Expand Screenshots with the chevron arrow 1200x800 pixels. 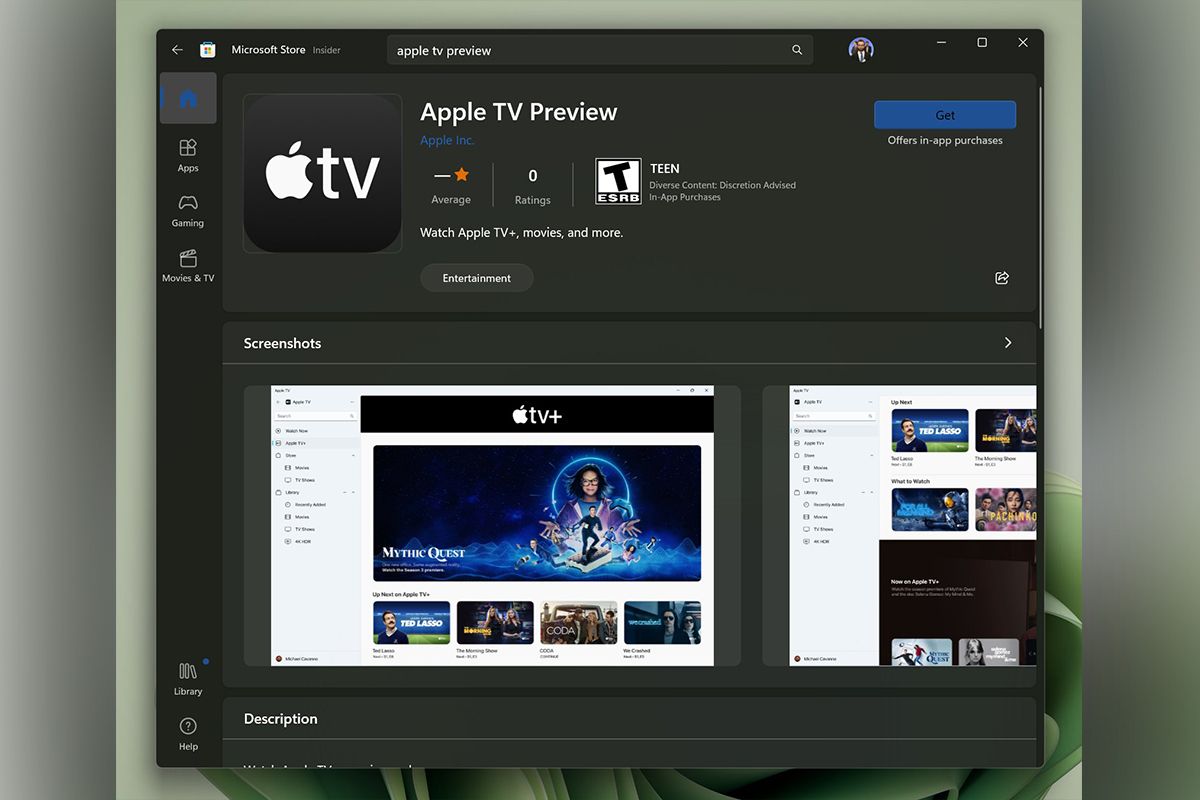click(x=1008, y=343)
